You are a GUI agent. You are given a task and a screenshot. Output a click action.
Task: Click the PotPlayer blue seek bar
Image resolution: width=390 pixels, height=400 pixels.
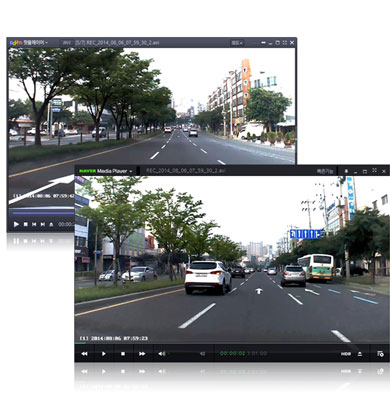[x=42, y=213]
